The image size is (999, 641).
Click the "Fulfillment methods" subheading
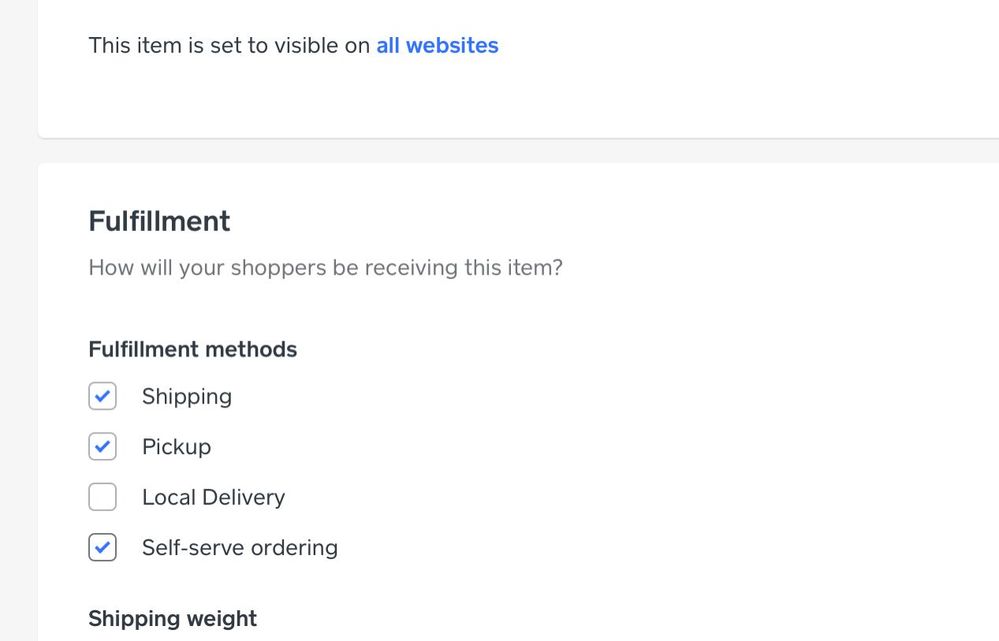tap(193, 349)
